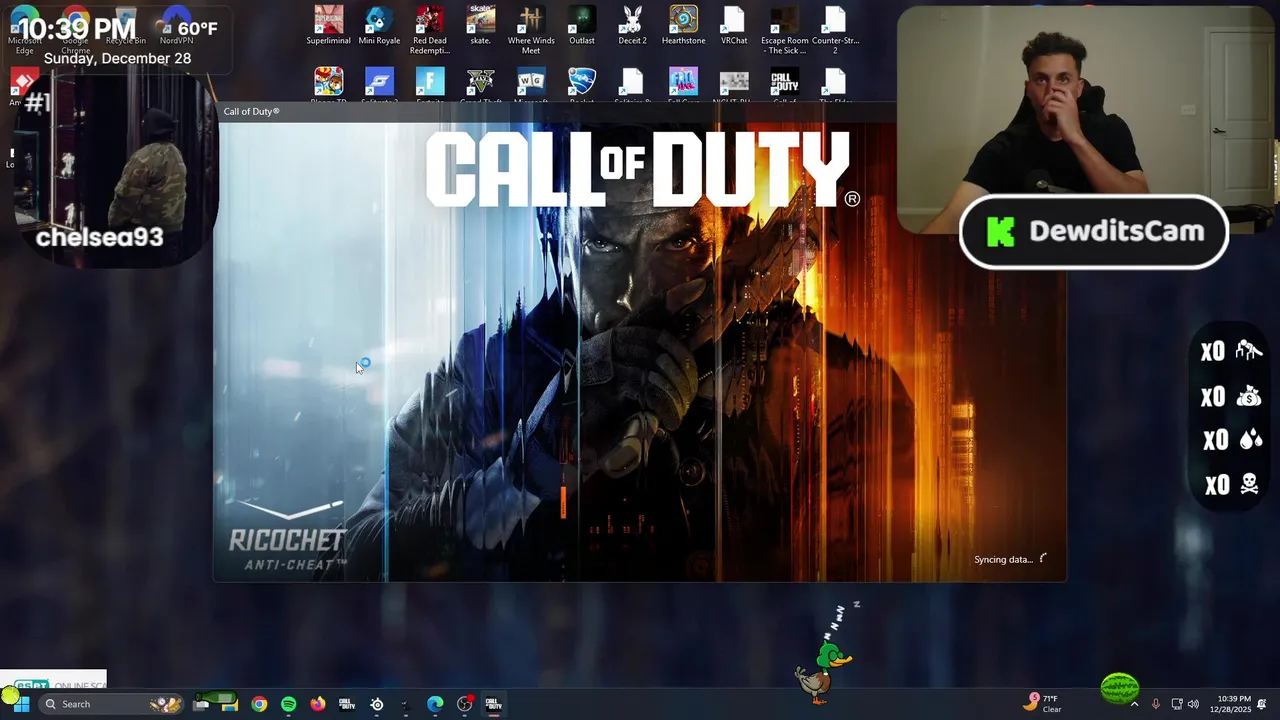Open Red Dead Redemption desktop icon

click(430, 30)
